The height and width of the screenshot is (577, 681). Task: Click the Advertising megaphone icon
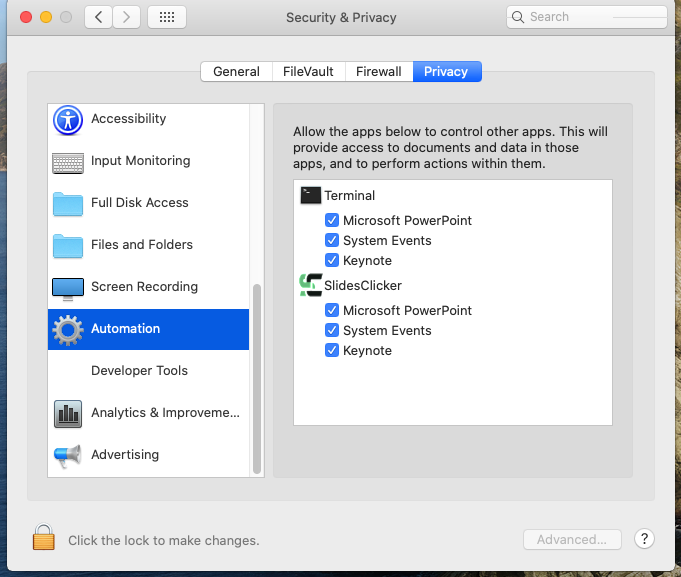[68, 456]
